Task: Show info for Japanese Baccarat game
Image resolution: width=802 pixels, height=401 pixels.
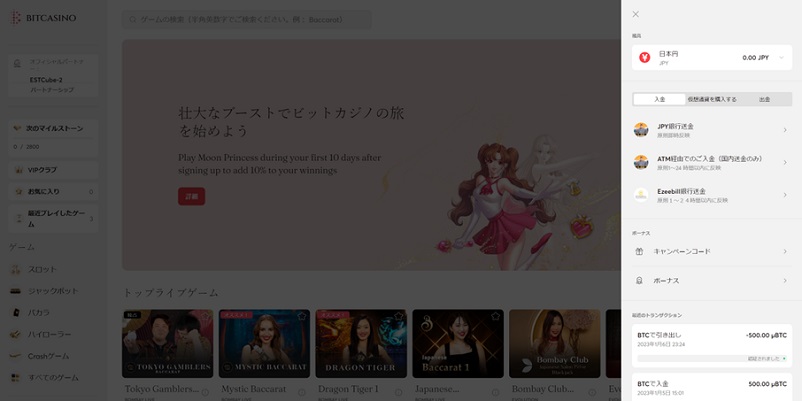Action: 495,392
